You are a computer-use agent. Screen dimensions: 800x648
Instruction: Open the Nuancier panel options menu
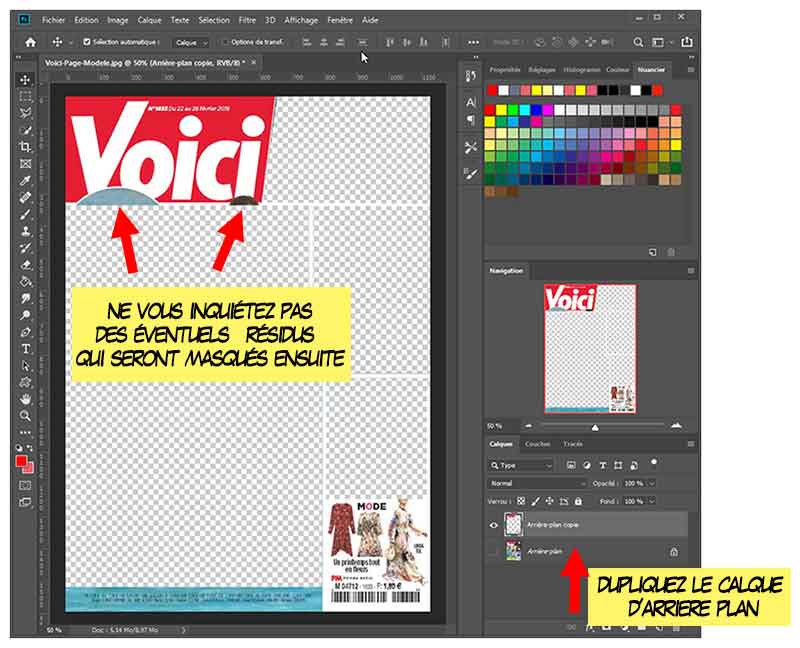pos(691,69)
